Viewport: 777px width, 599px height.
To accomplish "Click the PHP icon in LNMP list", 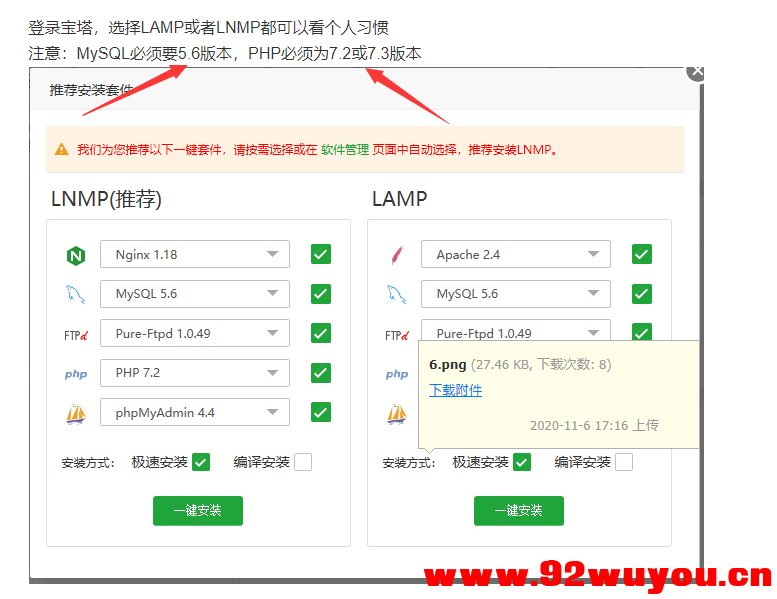I will 76,374.
